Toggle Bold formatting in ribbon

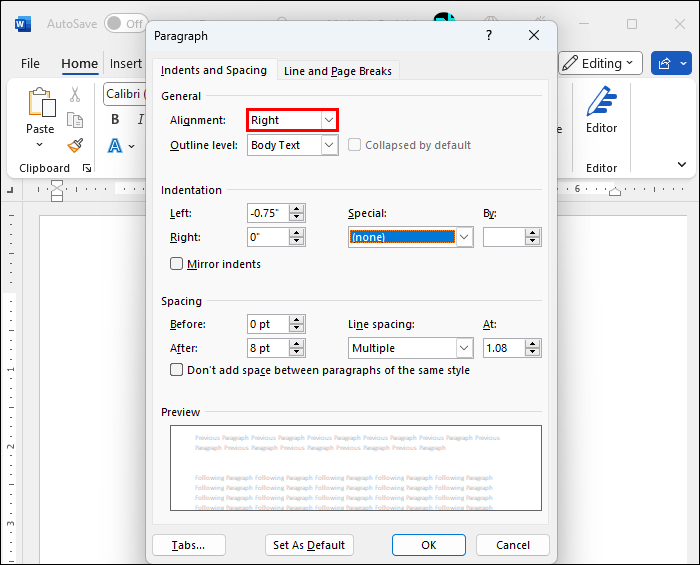tap(115, 120)
